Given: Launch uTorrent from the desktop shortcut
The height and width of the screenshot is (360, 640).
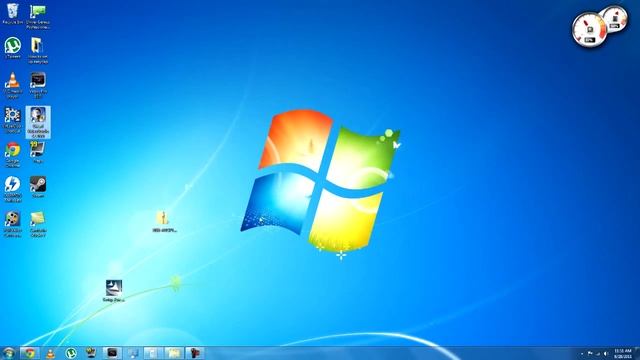Looking at the screenshot, I should click(13, 48).
